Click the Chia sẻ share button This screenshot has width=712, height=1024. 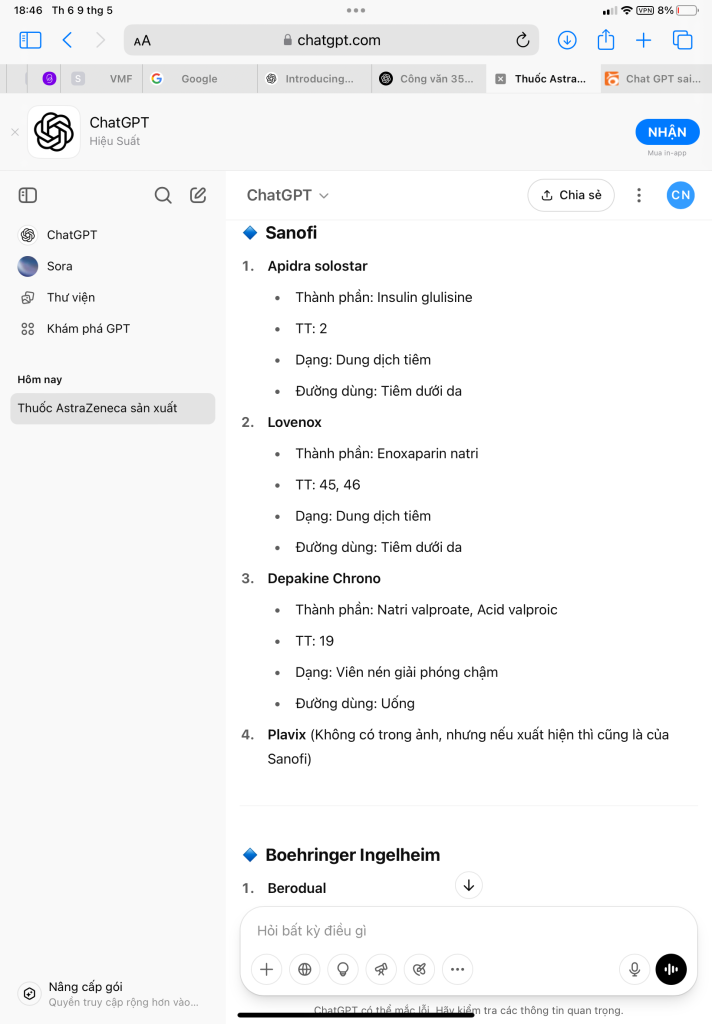click(x=571, y=195)
